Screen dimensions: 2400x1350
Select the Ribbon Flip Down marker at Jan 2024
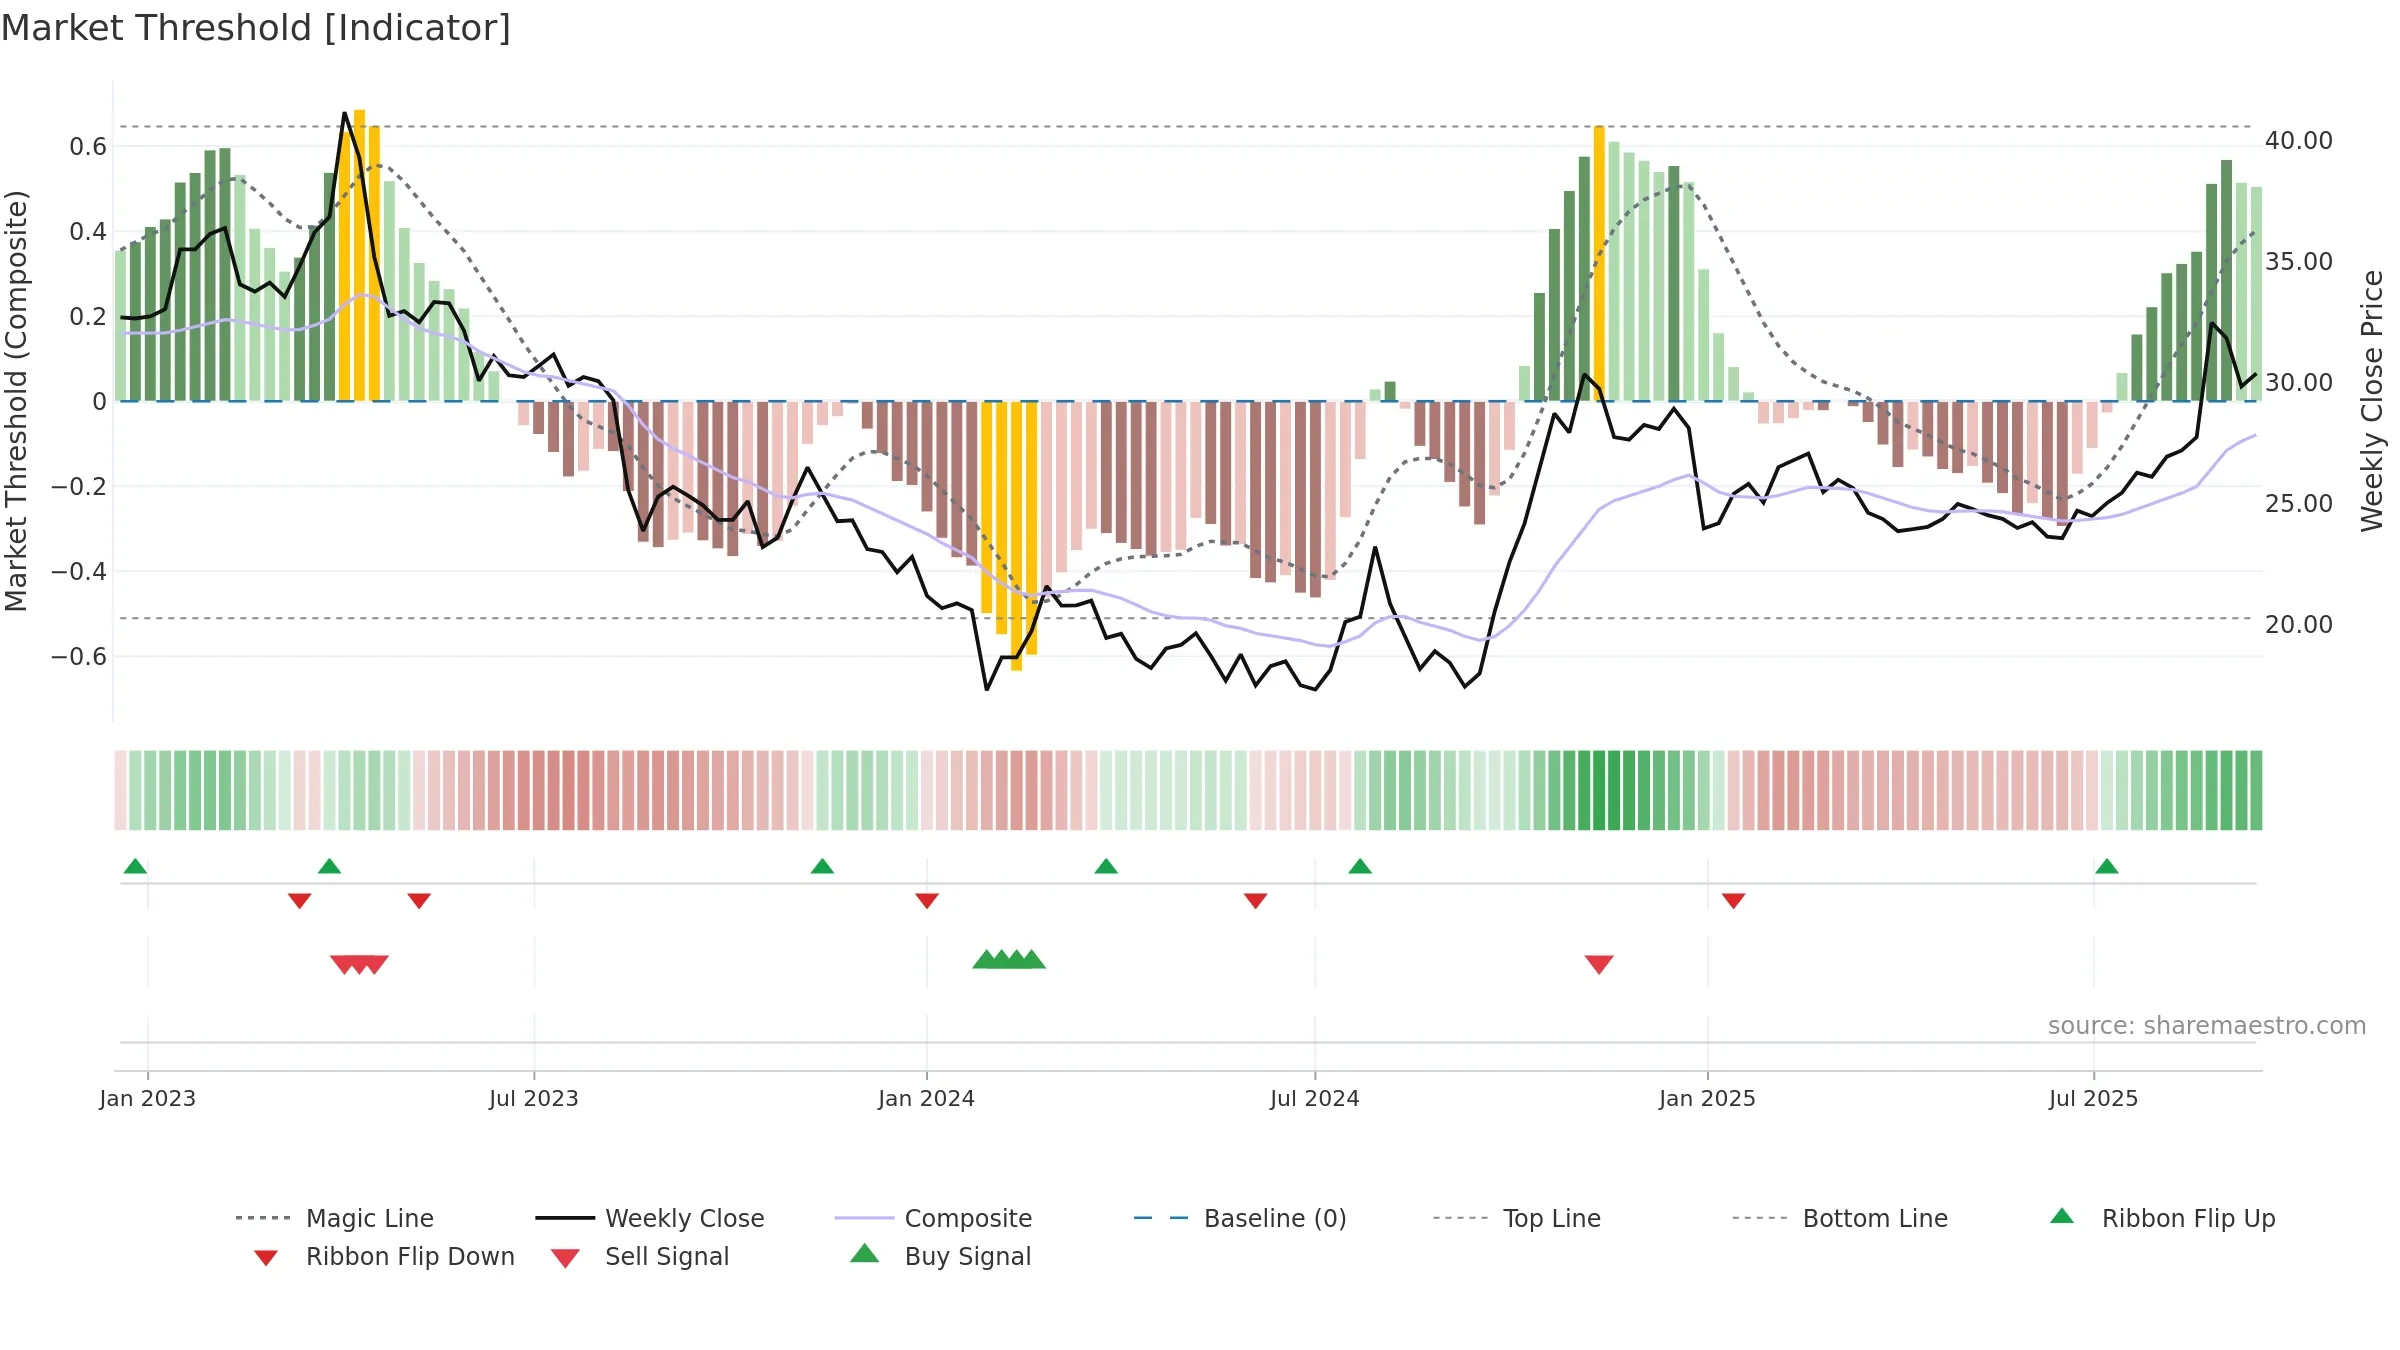click(x=927, y=901)
